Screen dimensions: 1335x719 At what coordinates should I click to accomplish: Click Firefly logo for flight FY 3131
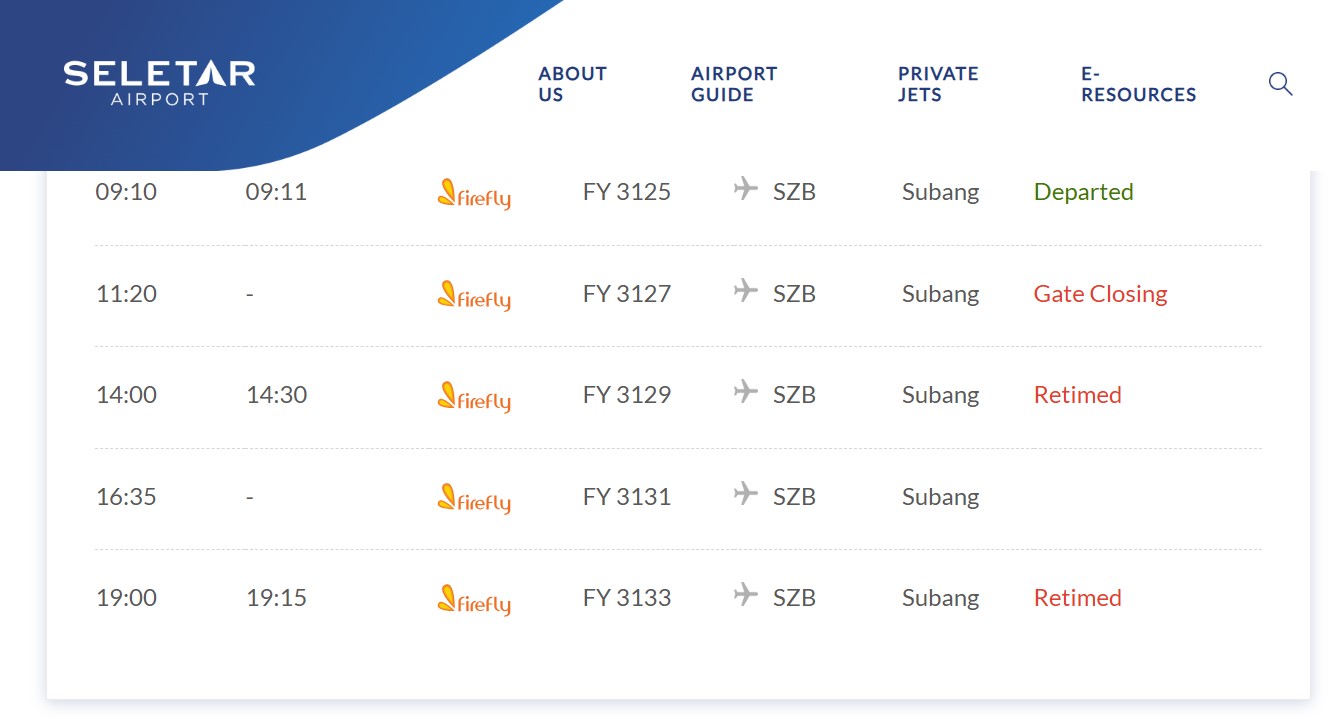tap(474, 498)
